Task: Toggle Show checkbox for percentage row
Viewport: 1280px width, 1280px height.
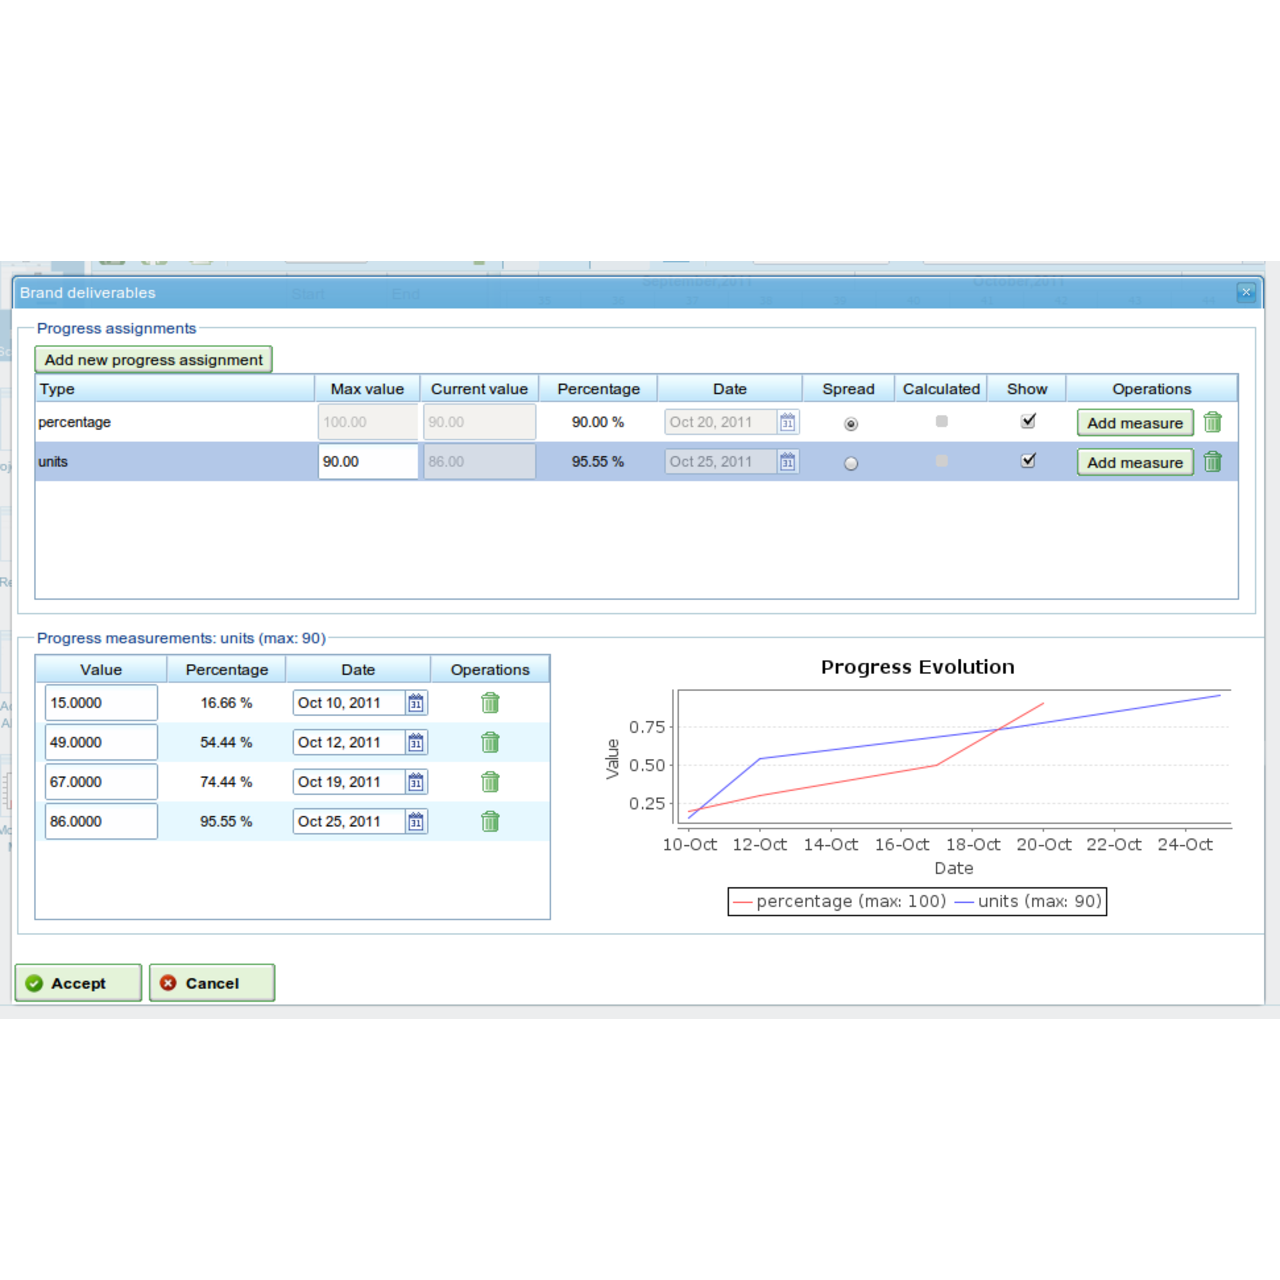Action: pyautogui.click(x=1028, y=421)
